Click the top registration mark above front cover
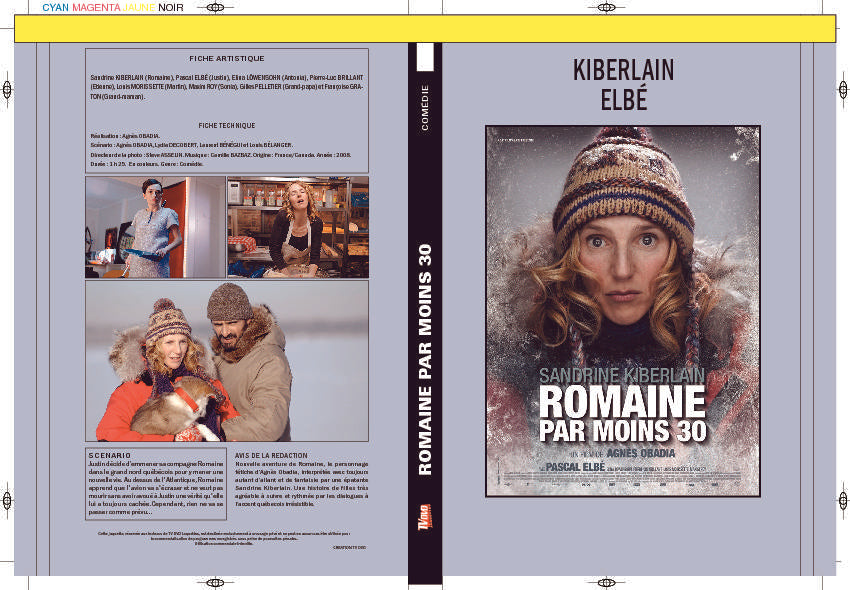 point(606,8)
